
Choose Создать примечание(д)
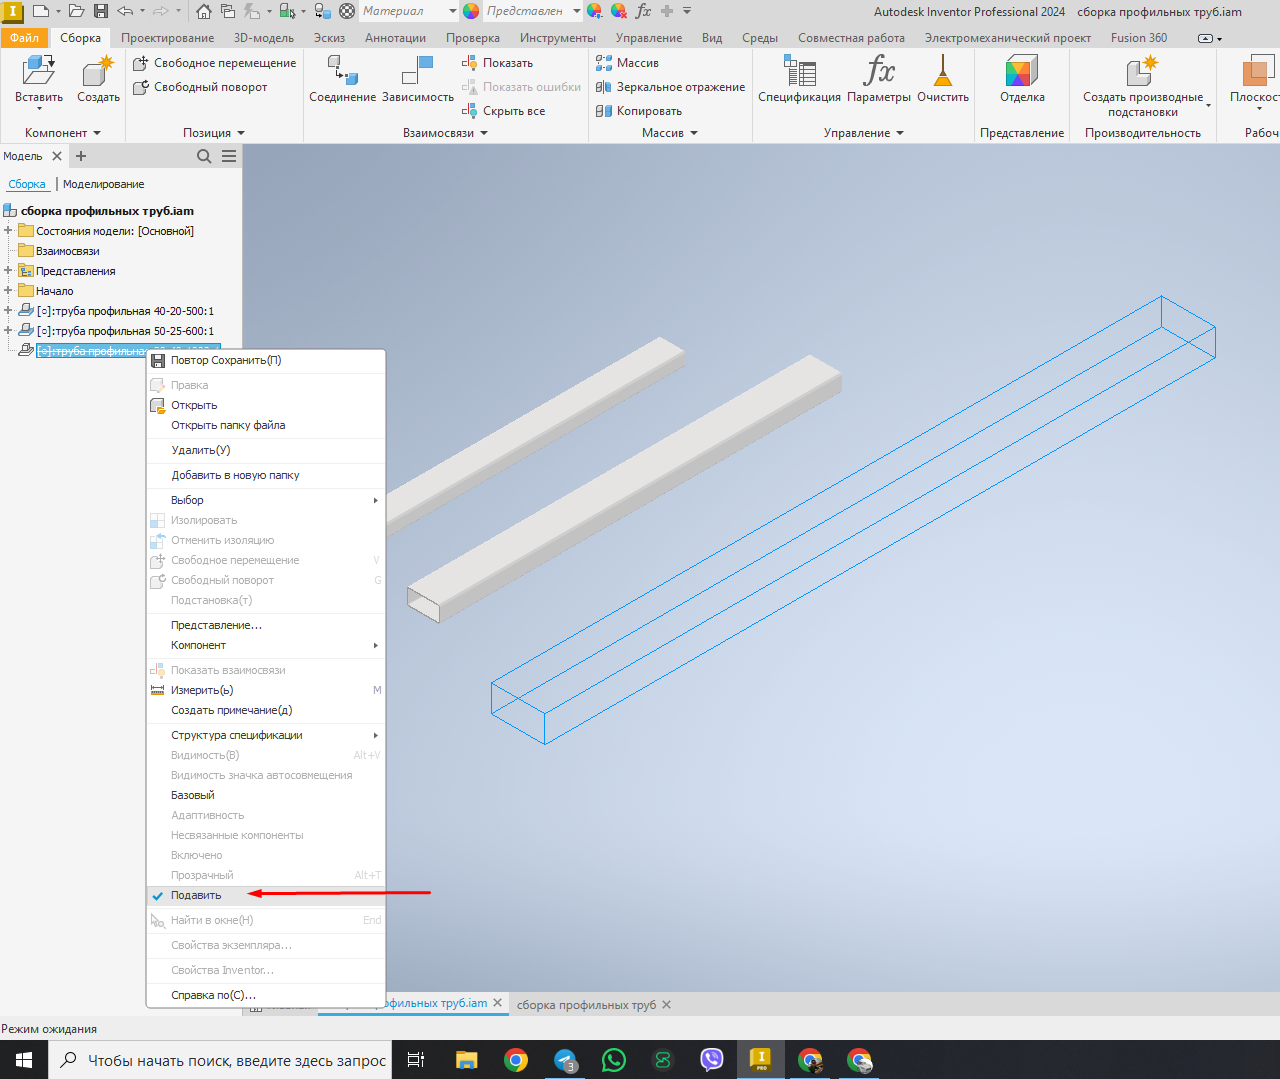pyautogui.click(x=266, y=710)
